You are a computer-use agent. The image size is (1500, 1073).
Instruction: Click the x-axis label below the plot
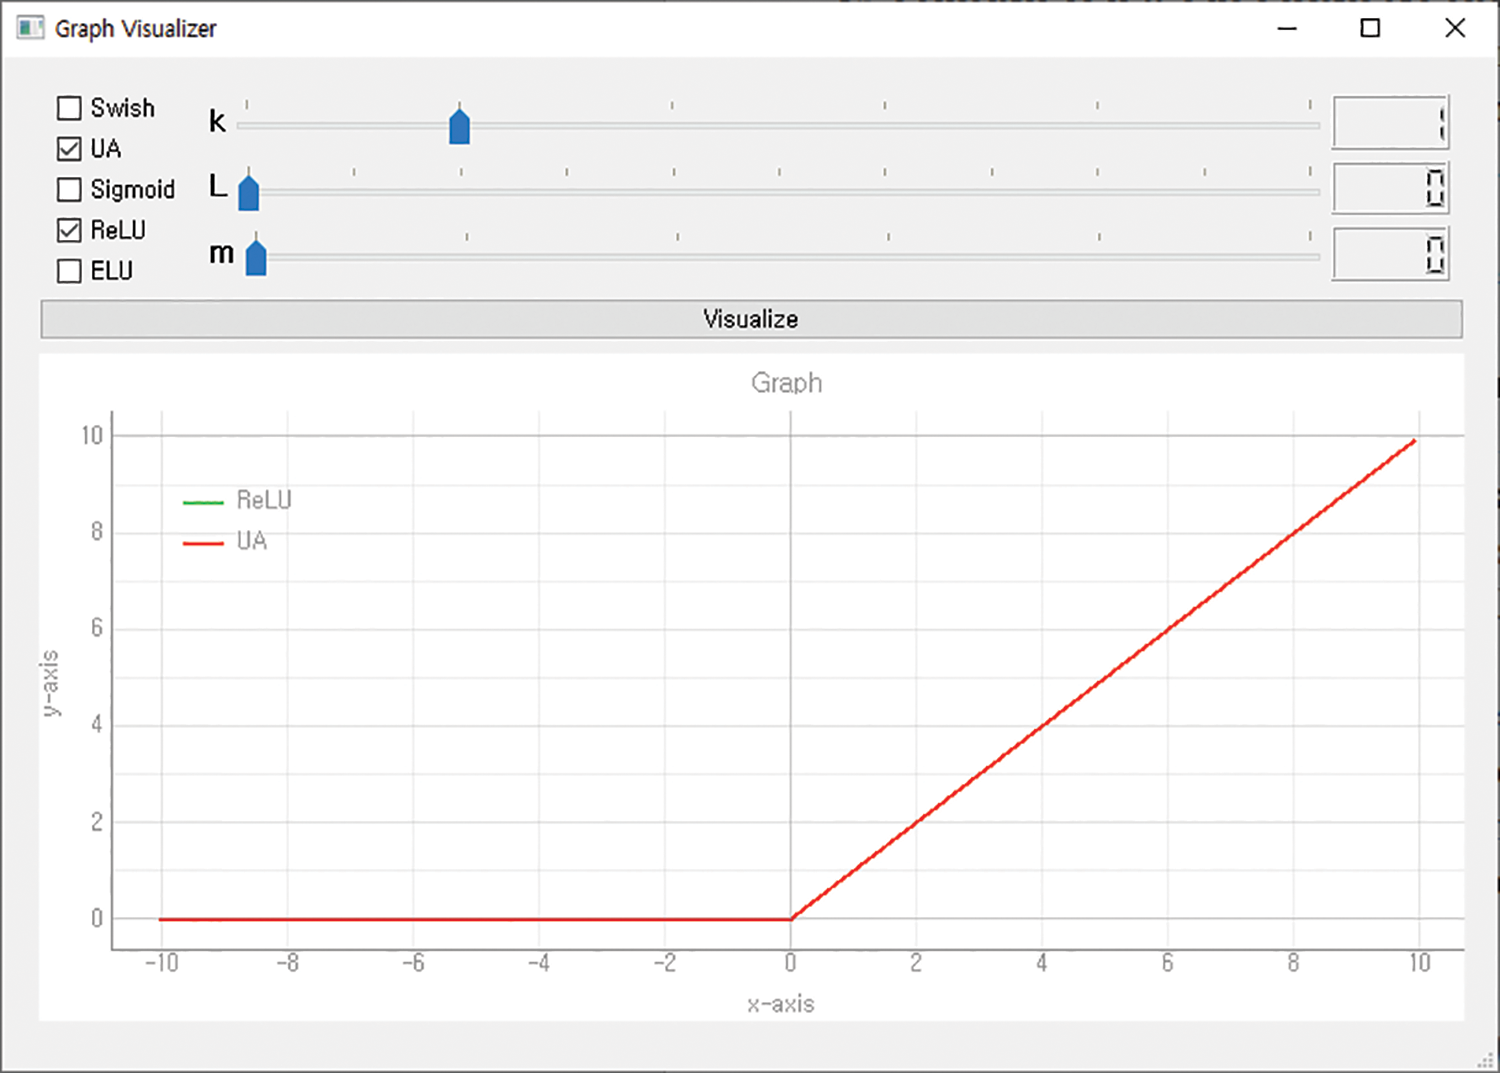tap(780, 1004)
